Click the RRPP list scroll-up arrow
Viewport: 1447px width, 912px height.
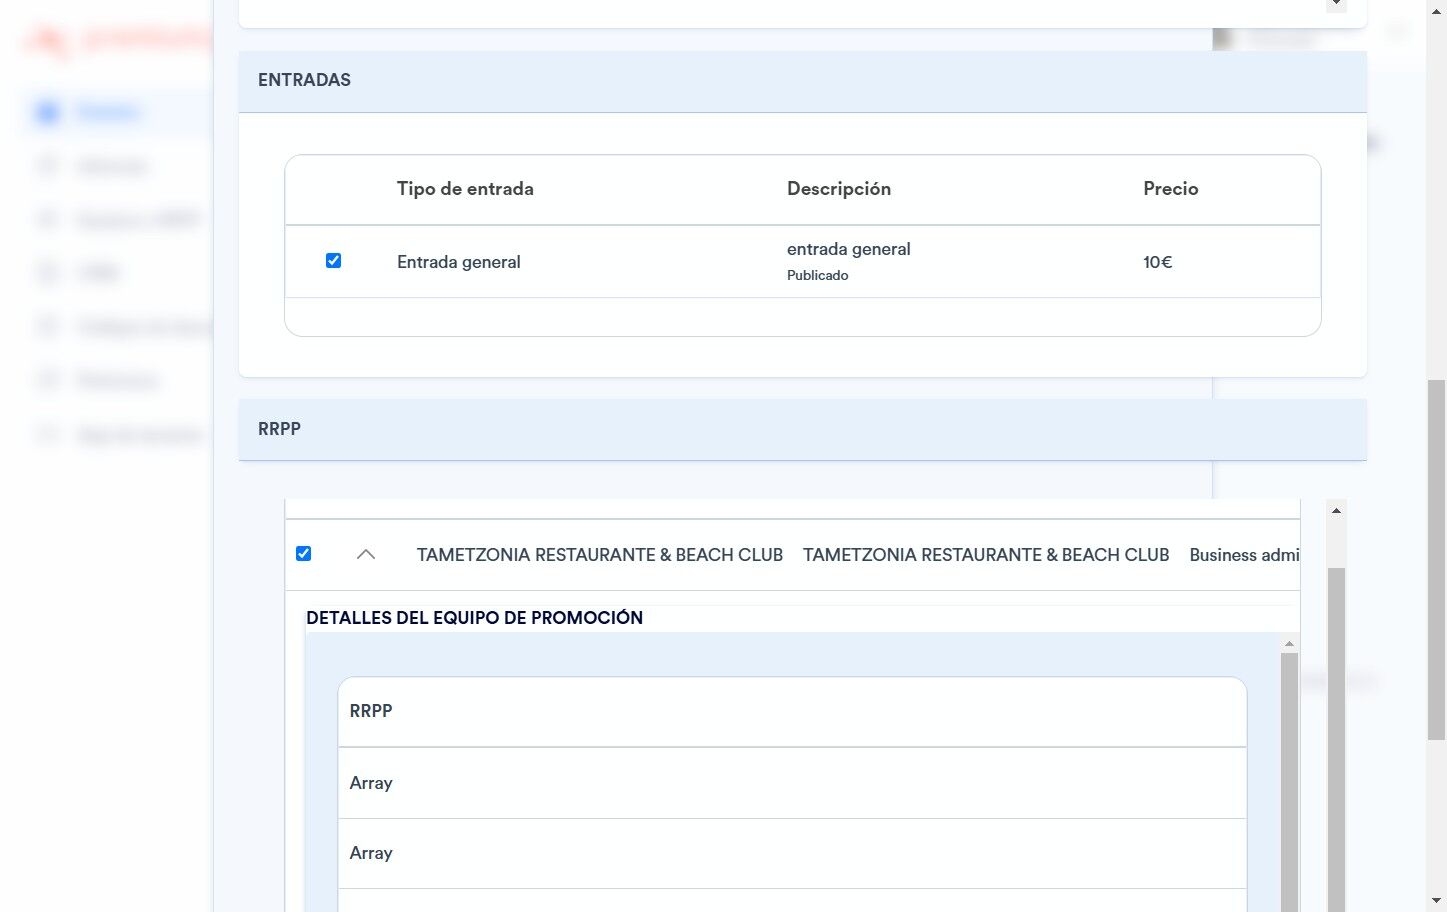1336,510
